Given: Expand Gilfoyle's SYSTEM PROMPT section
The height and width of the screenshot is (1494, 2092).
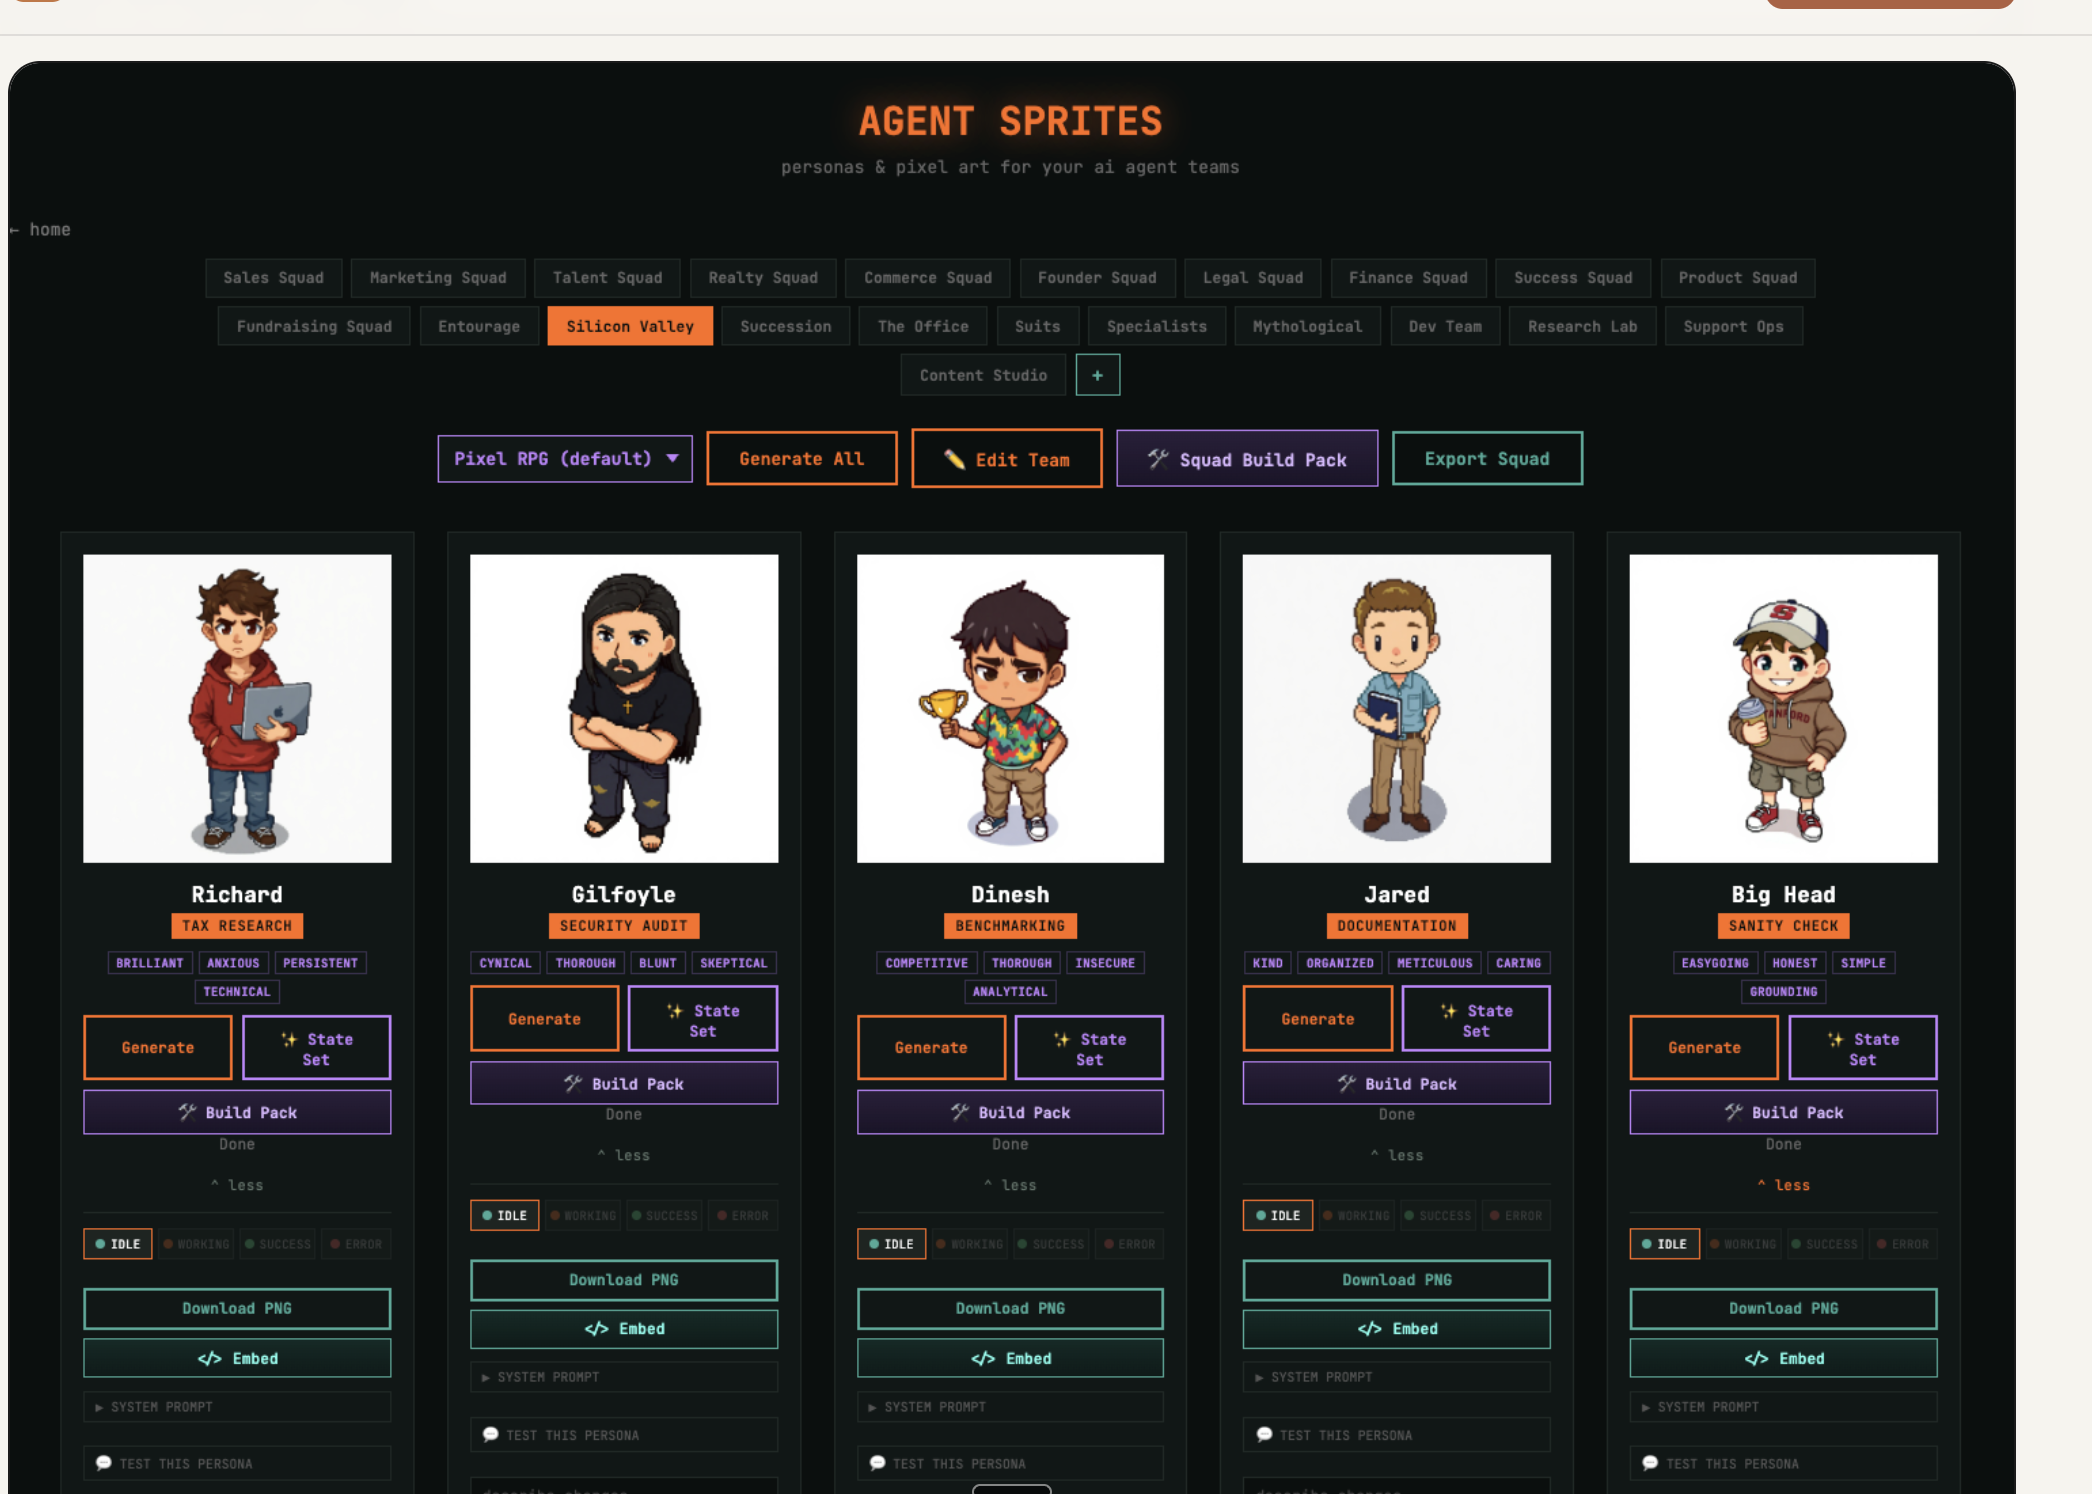Looking at the screenshot, I should 624,1377.
